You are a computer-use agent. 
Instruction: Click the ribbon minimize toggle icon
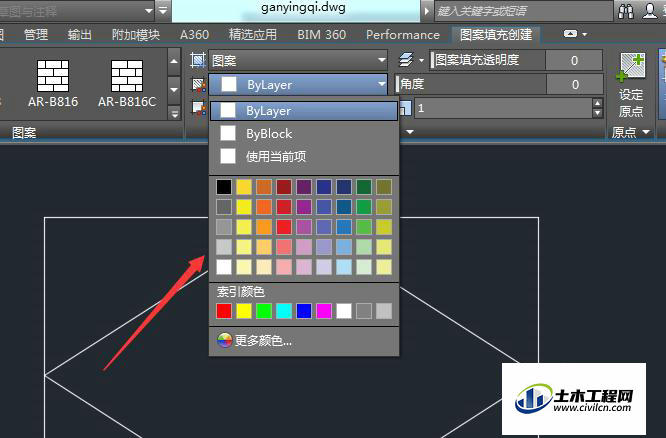point(570,34)
